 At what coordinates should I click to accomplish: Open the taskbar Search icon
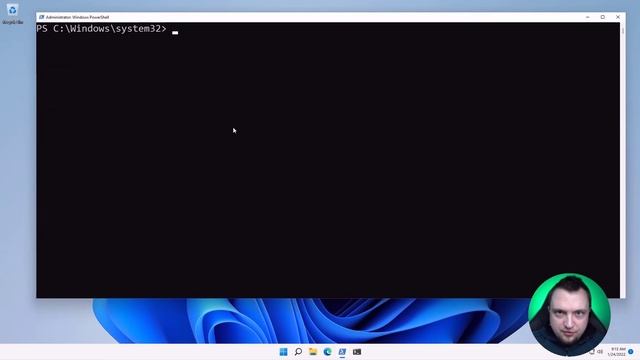(298, 352)
